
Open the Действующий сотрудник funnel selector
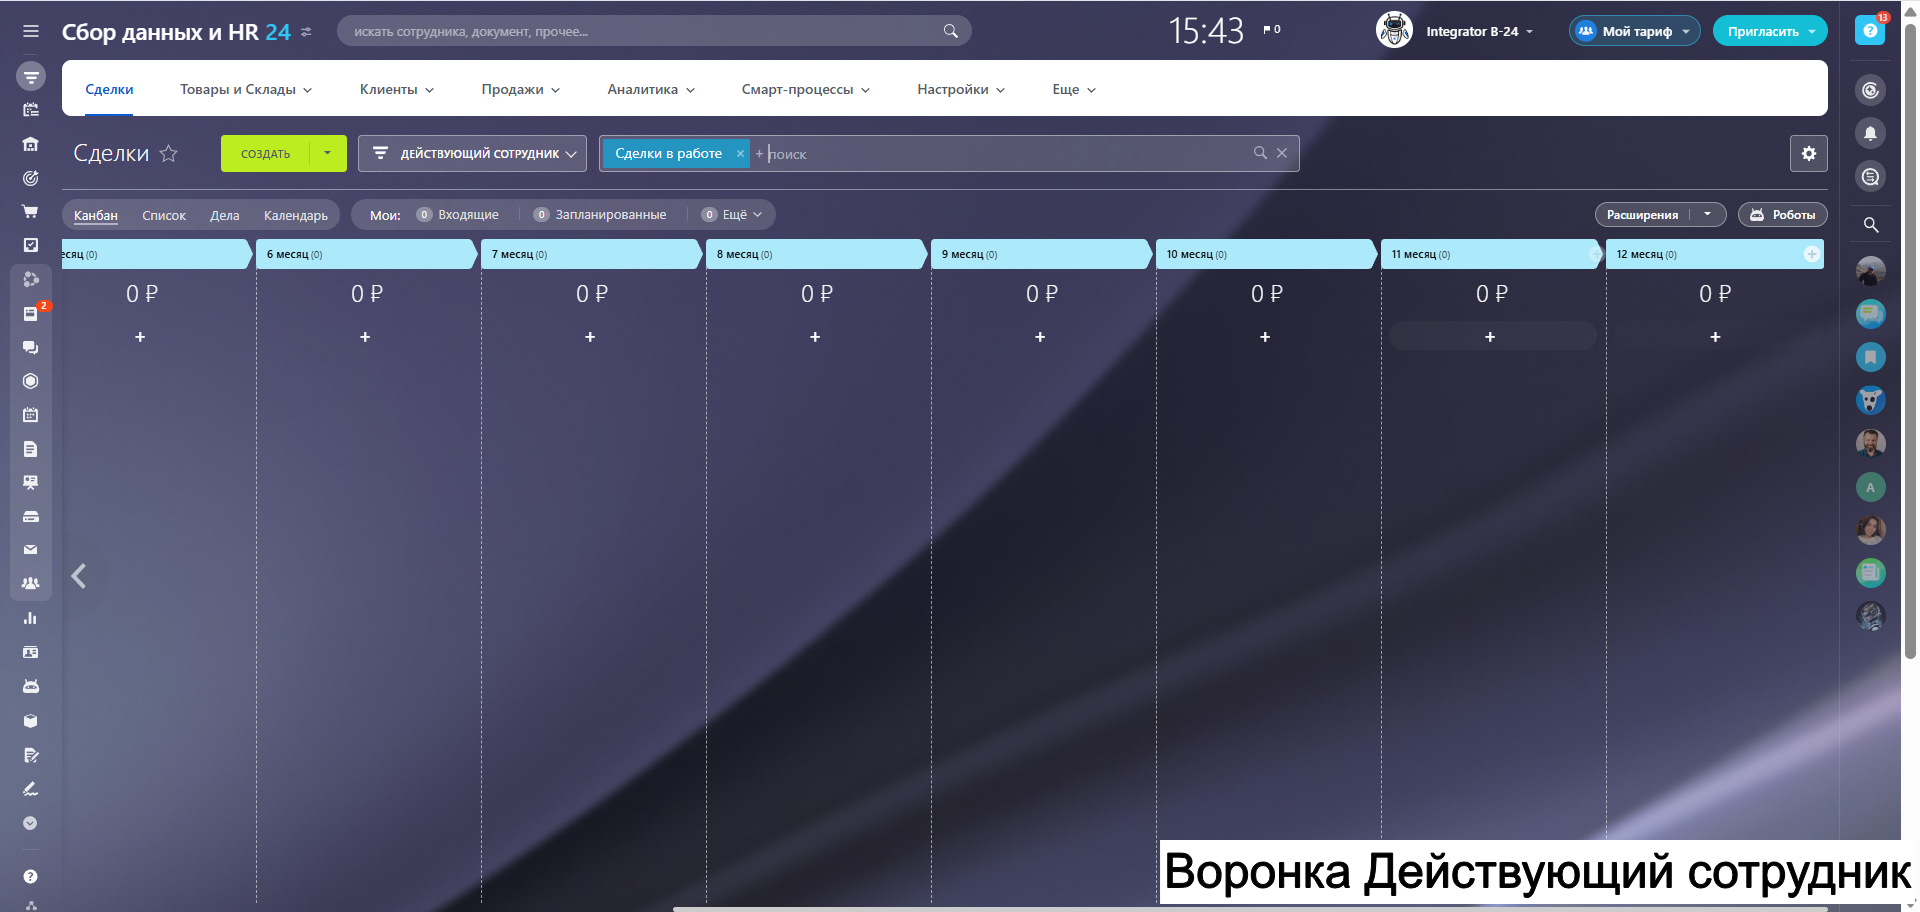pos(472,153)
